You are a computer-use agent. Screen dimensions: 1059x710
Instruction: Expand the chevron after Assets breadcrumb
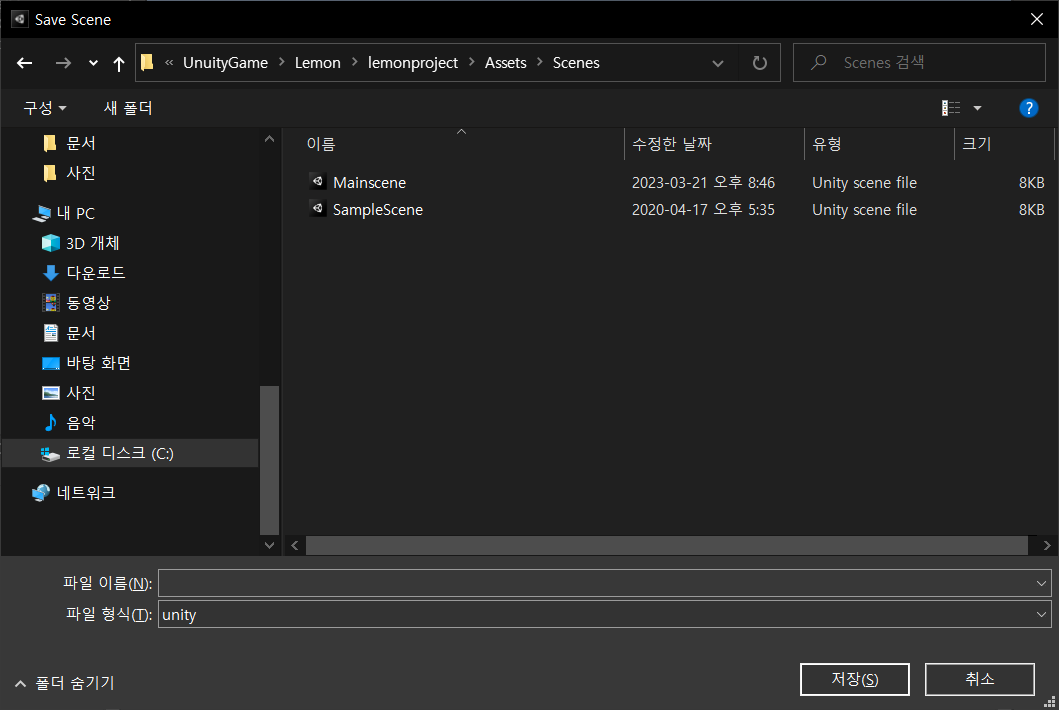coord(540,62)
